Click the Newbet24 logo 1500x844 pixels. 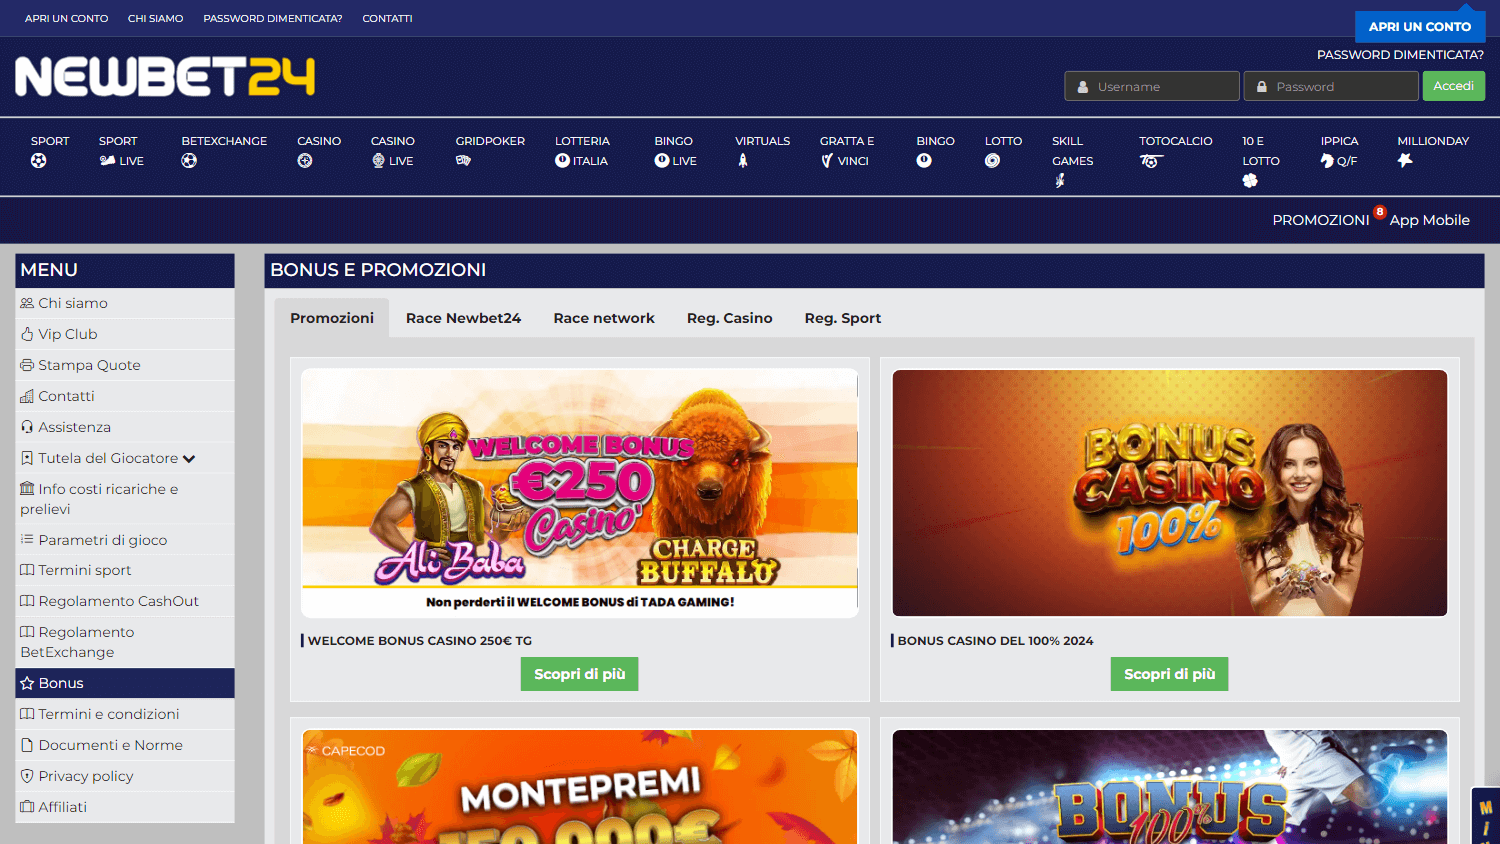point(165,77)
